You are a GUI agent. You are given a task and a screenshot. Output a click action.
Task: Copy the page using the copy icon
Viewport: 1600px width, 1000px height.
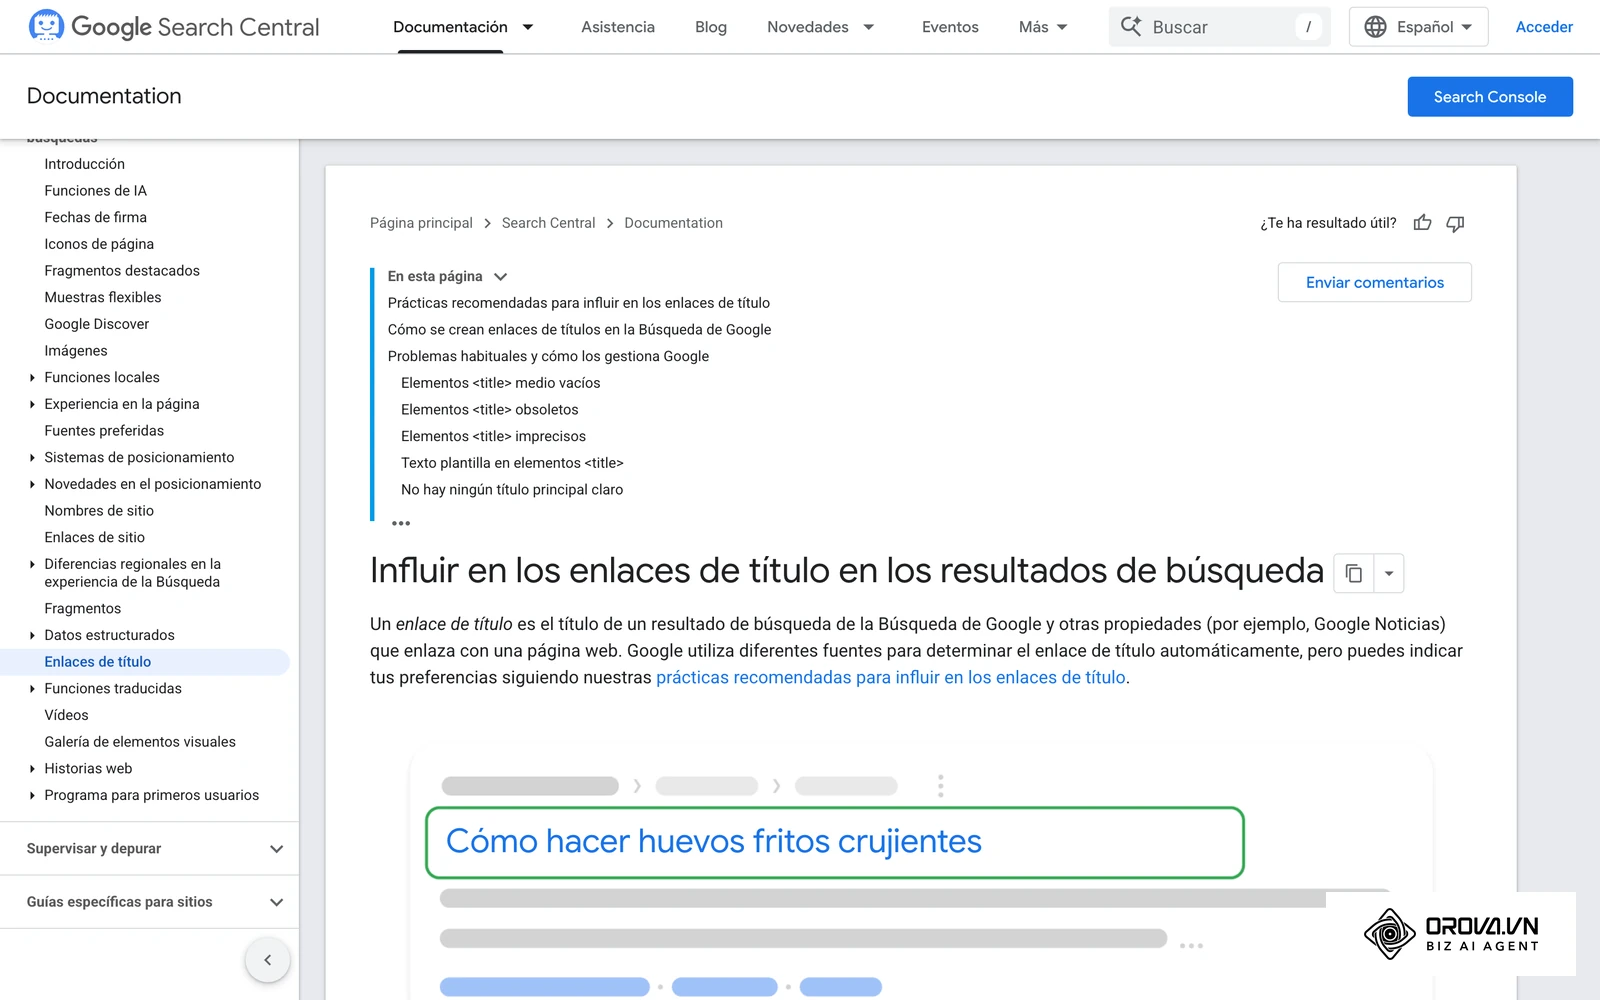click(1354, 573)
